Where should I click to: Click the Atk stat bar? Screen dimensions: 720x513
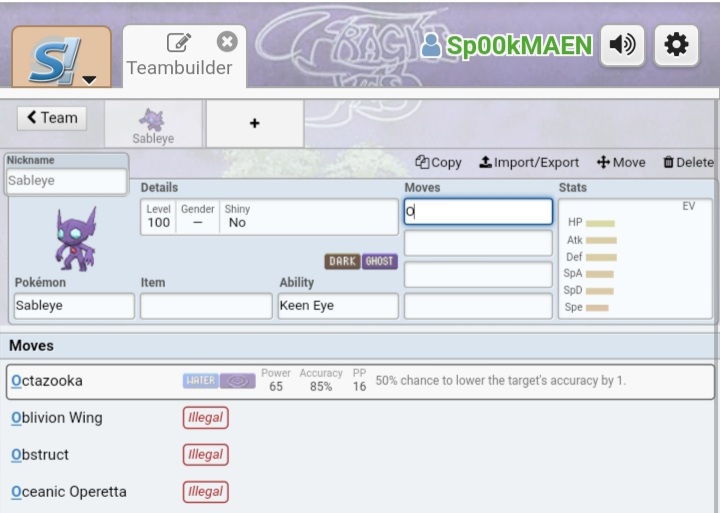pos(601,240)
